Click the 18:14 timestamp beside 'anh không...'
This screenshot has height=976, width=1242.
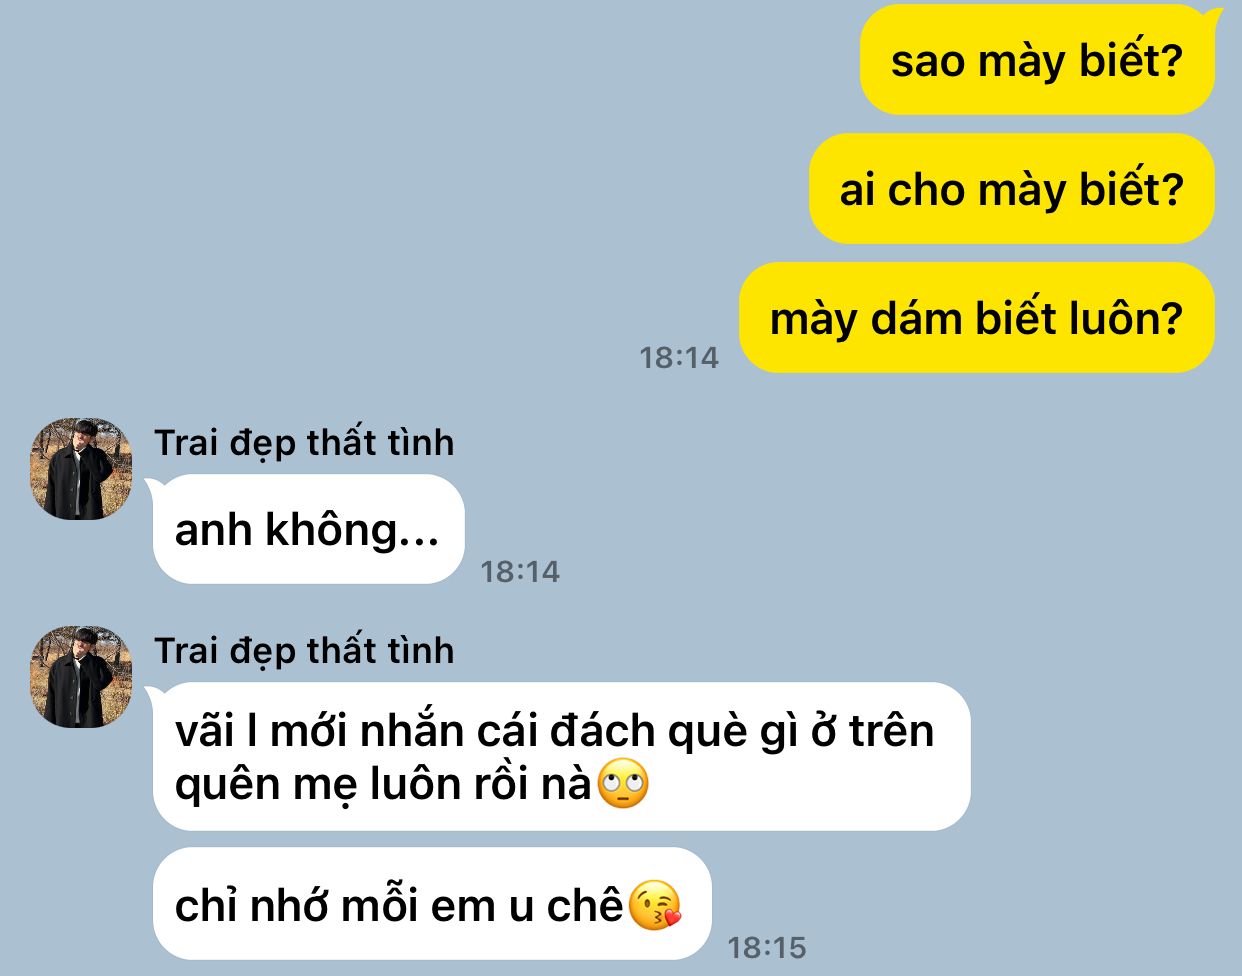pyautogui.click(x=520, y=571)
